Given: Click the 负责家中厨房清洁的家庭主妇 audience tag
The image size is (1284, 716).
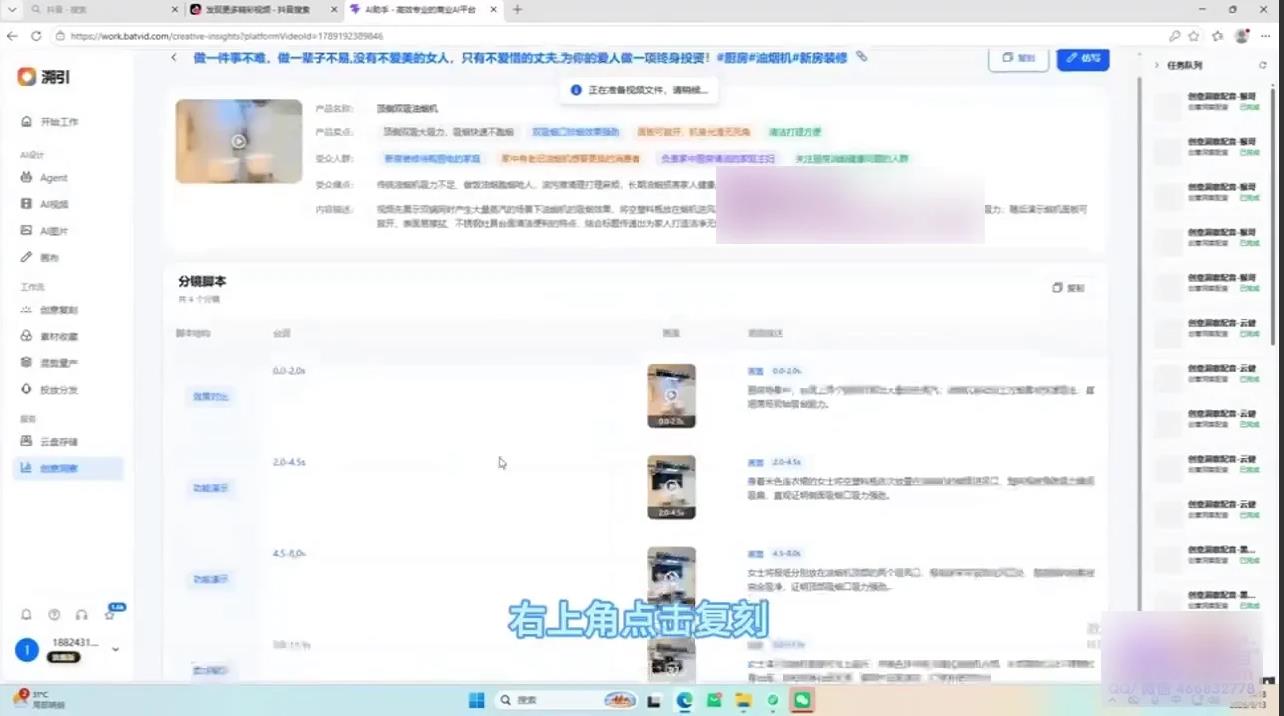Looking at the screenshot, I should tap(717, 158).
